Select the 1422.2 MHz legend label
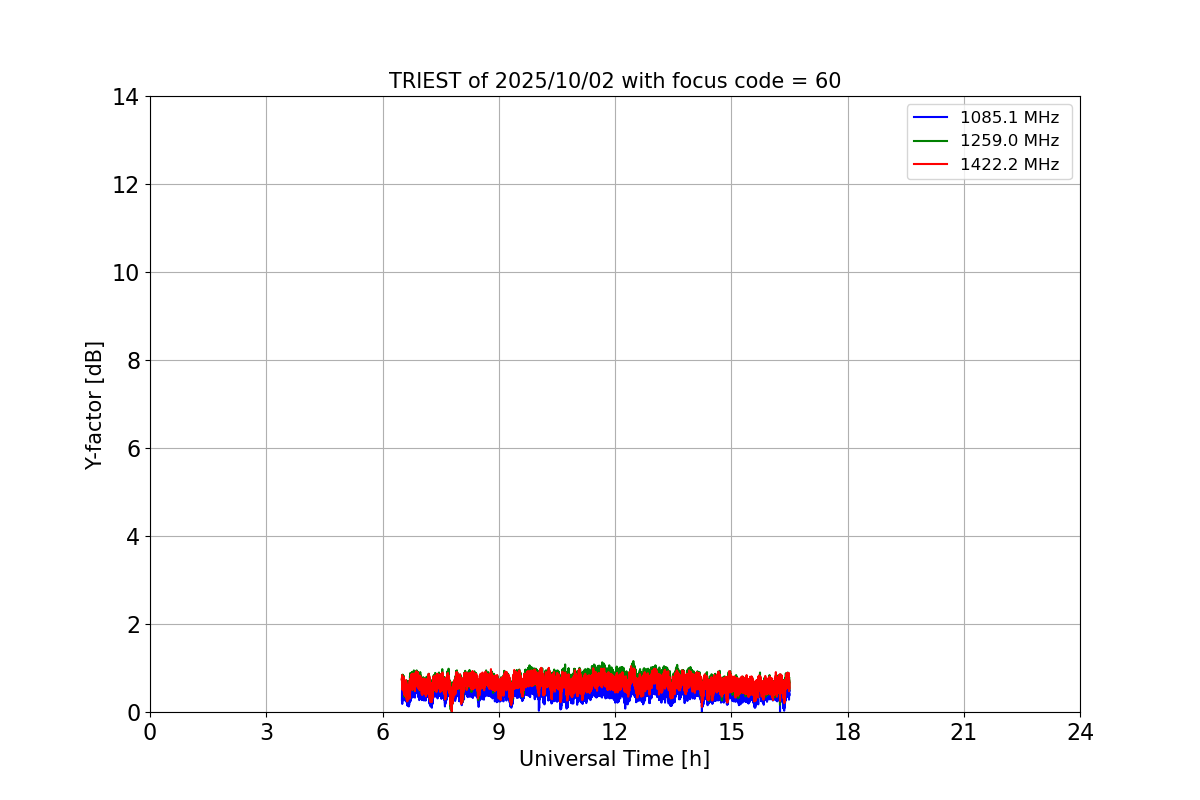Image resolution: width=1200 pixels, height=800 pixels. pyautogui.click(x=1009, y=165)
